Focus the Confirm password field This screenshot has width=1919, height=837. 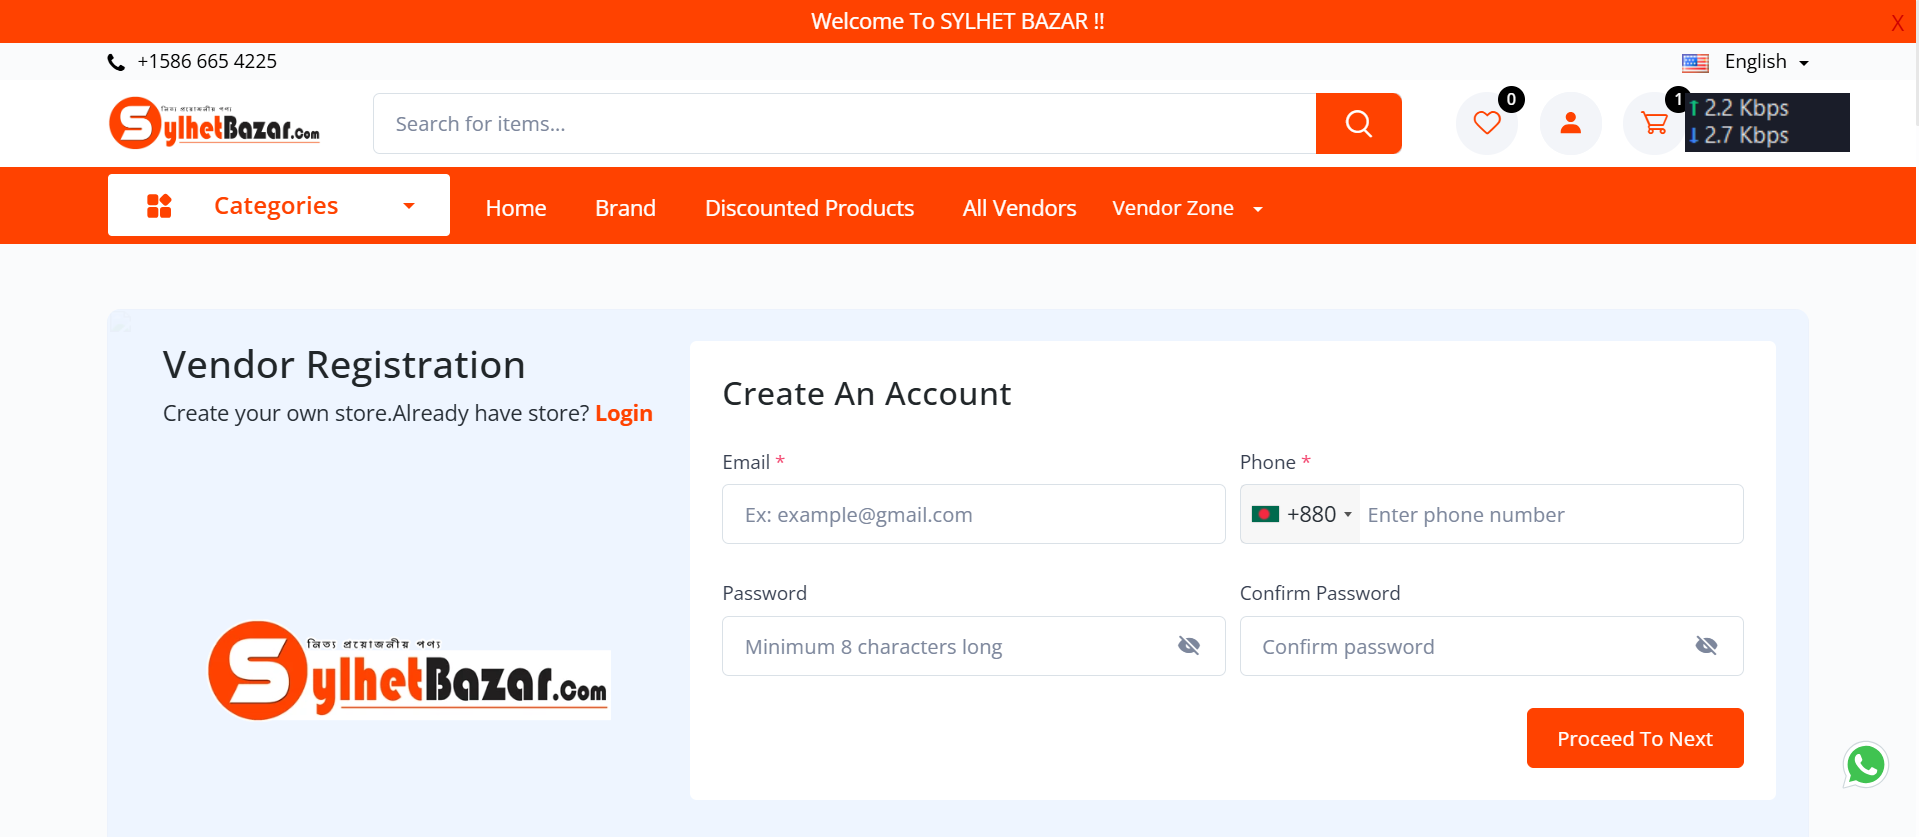click(1491, 646)
